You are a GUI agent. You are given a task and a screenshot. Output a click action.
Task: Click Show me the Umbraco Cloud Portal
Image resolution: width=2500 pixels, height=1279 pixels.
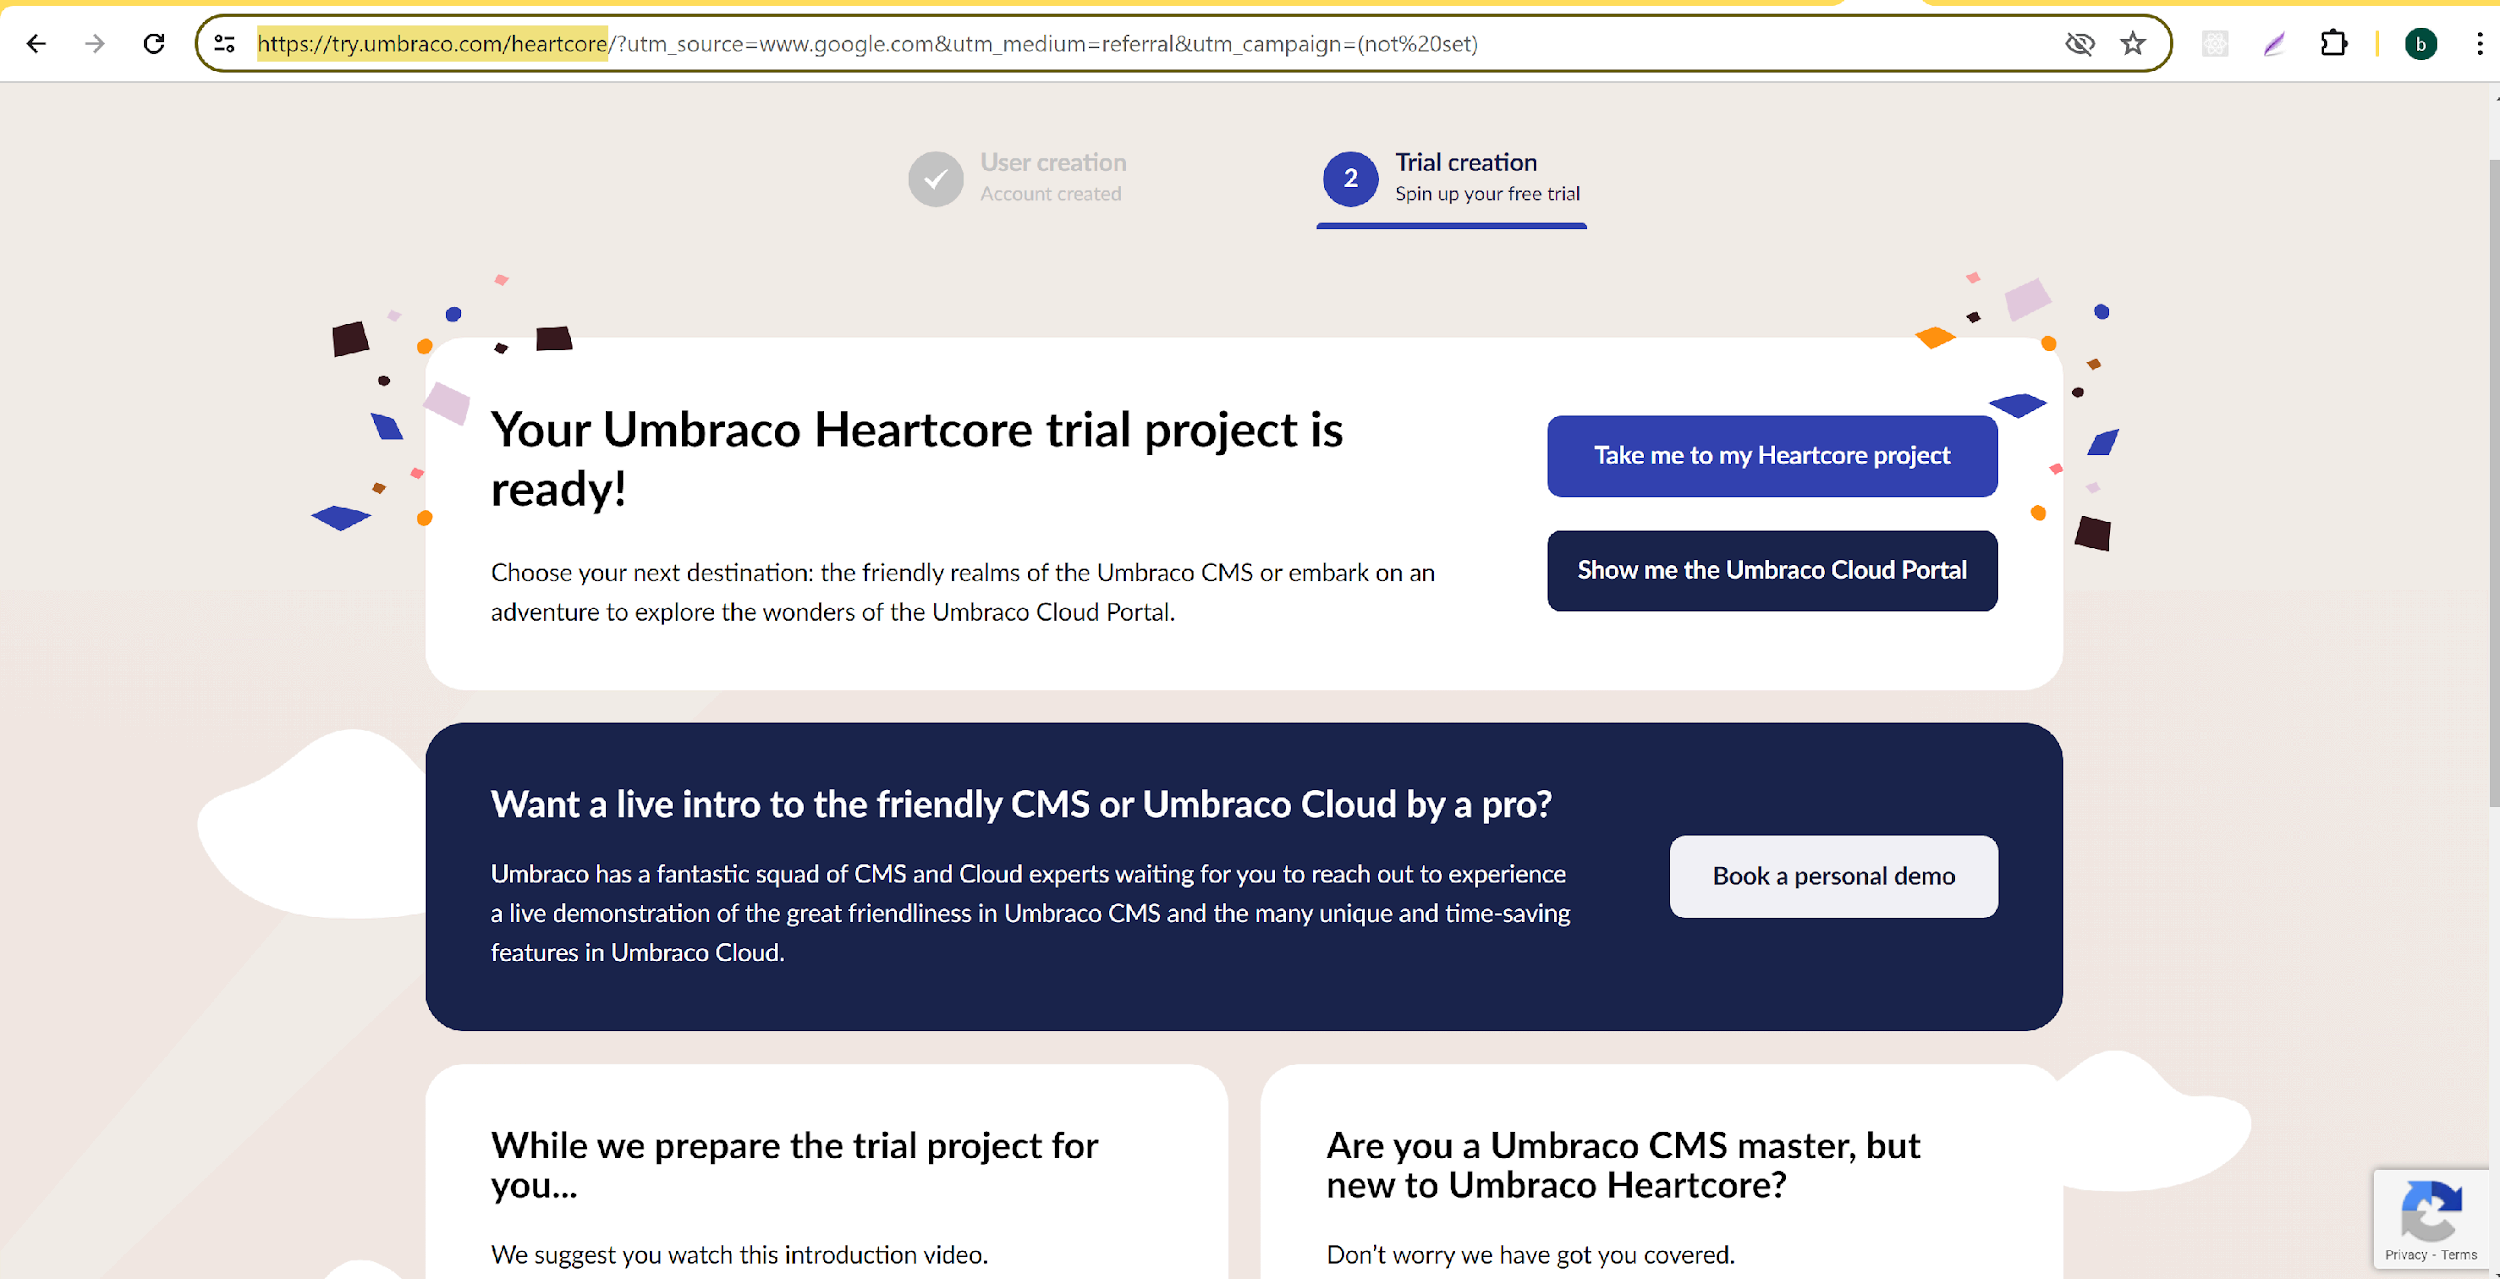(x=1771, y=571)
